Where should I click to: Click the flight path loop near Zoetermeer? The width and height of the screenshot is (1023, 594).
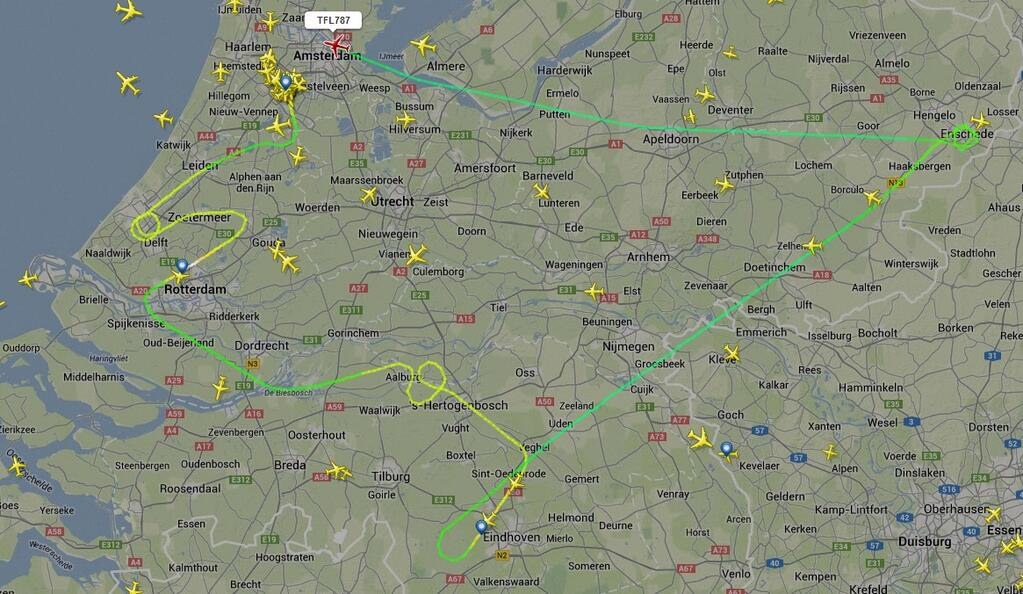click(x=147, y=225)
